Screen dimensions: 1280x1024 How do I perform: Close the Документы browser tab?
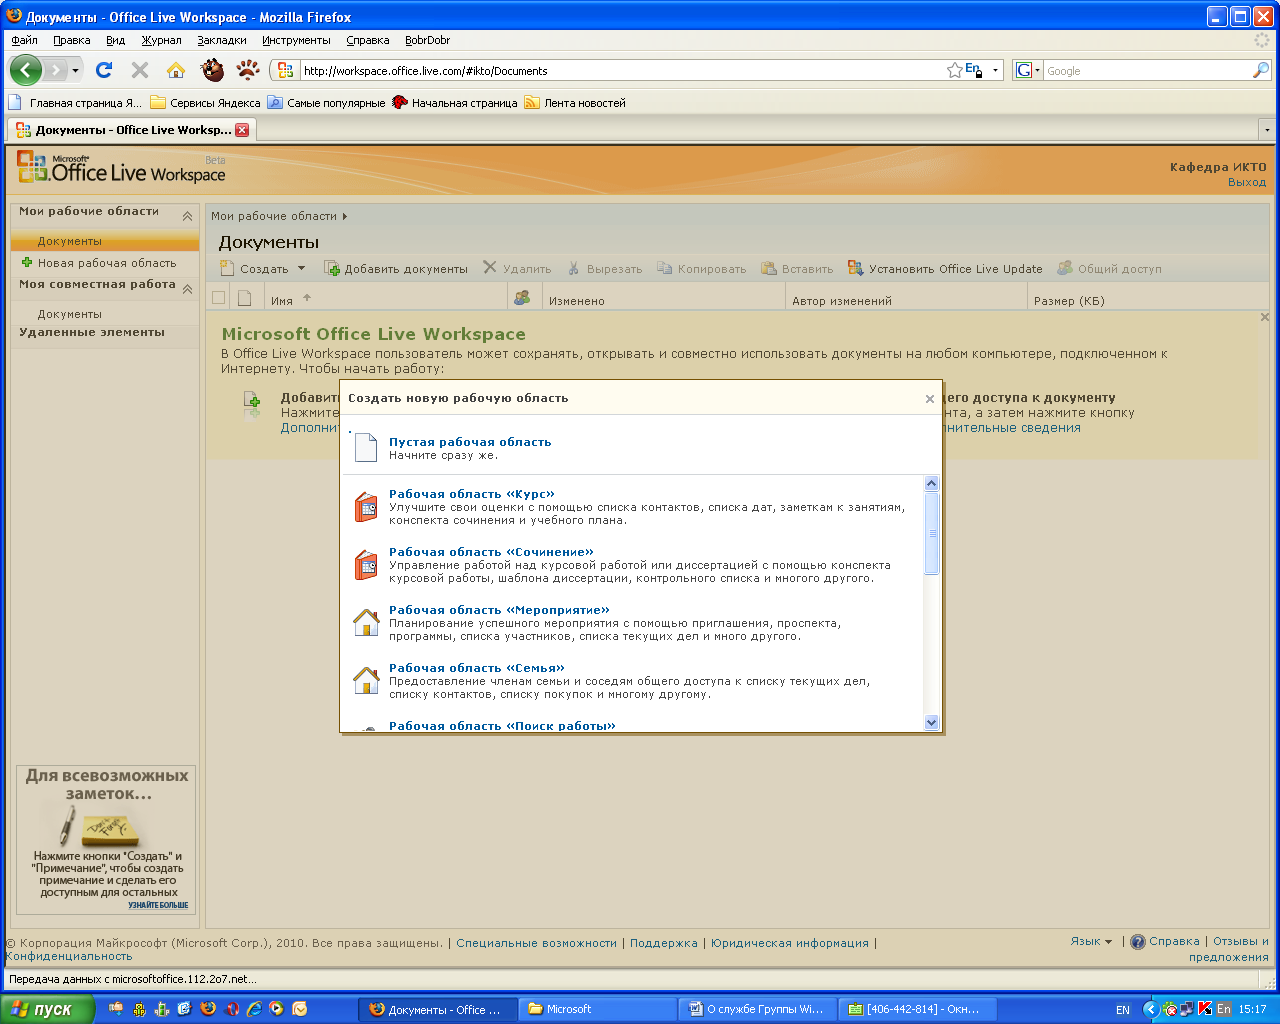coord(242,130)
